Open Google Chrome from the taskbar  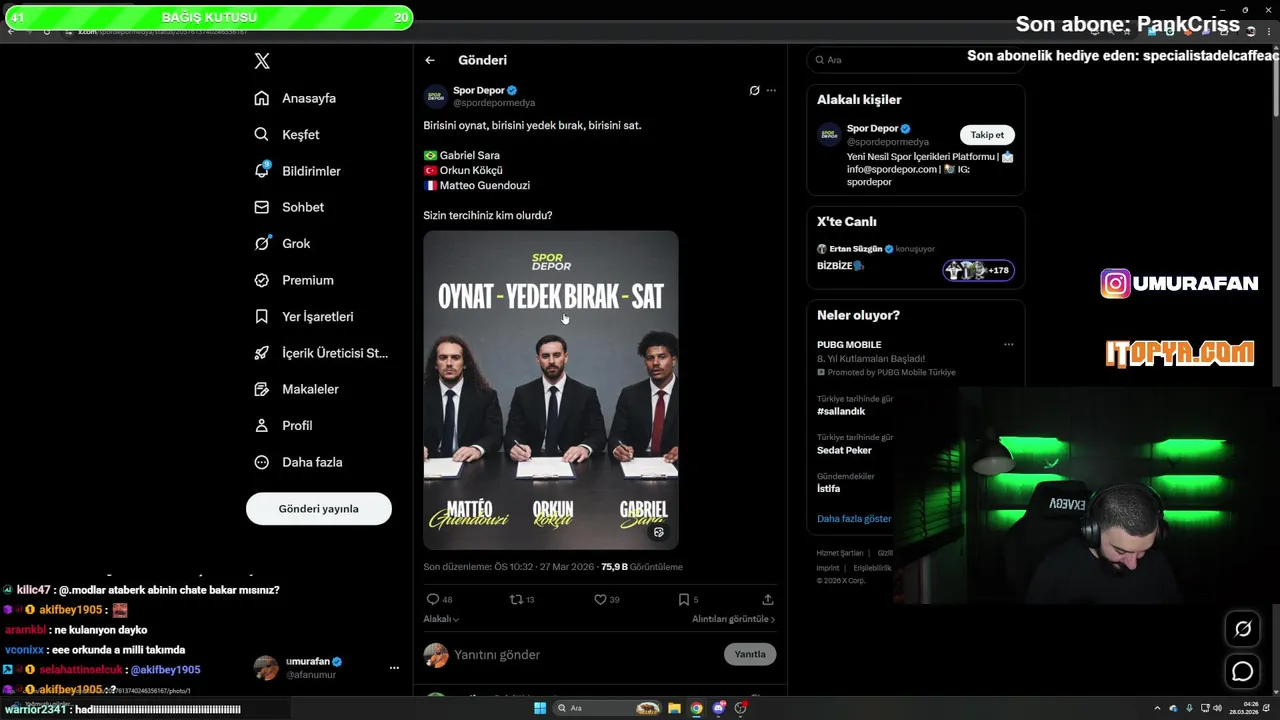click(697, 708)
